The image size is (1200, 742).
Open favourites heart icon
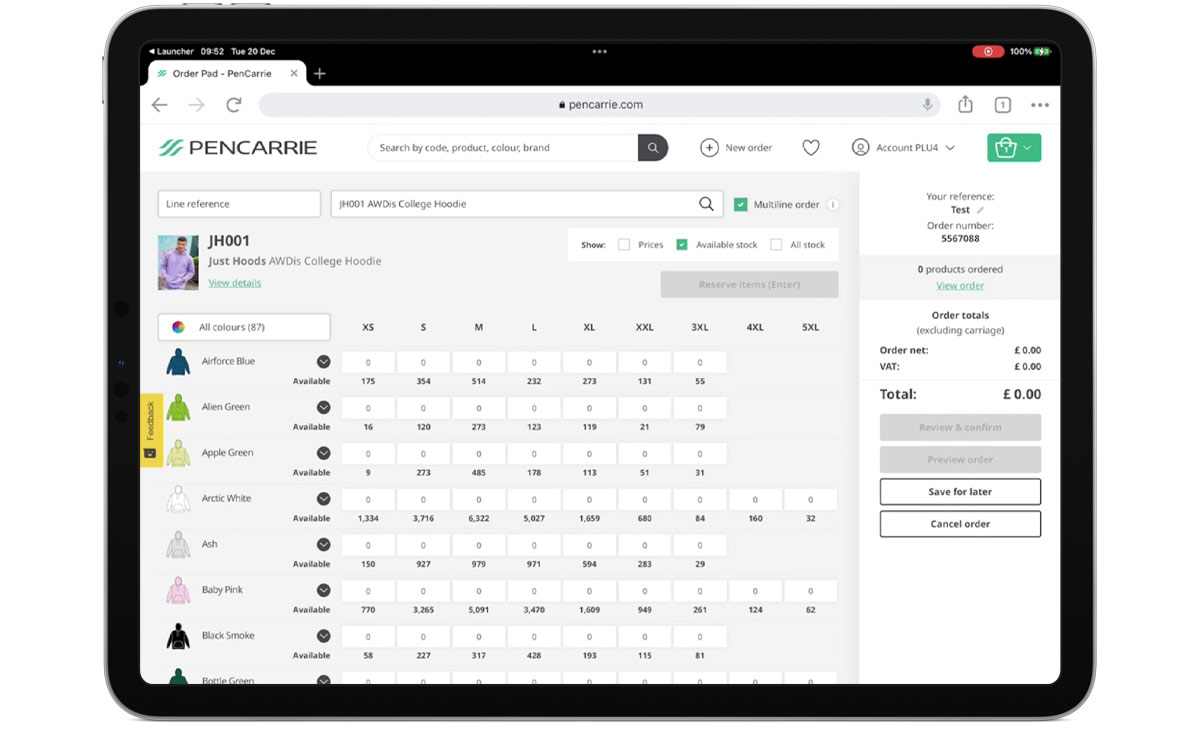point(811,148)
